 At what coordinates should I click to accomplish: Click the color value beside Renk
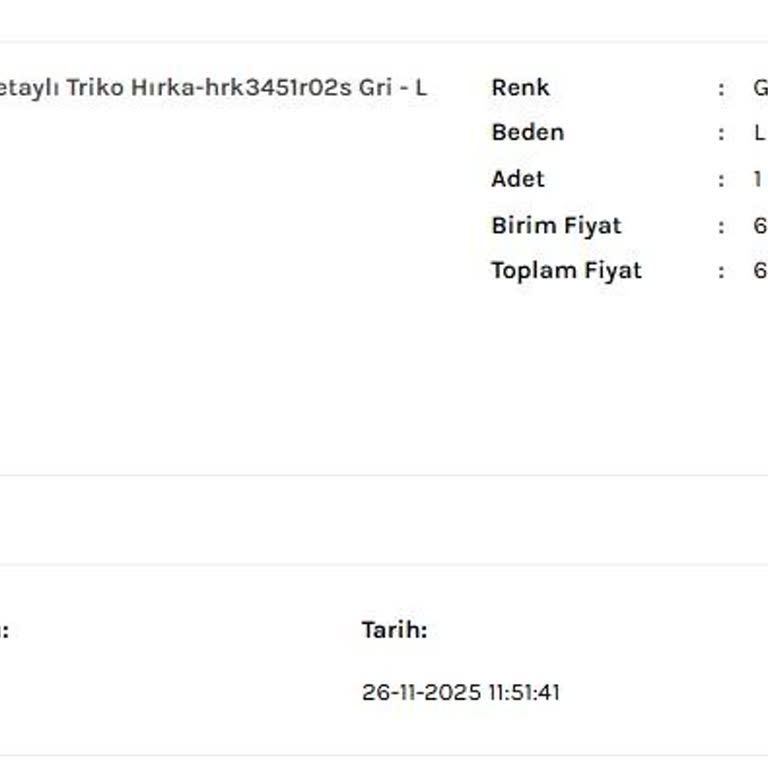[x=760, y=88]
